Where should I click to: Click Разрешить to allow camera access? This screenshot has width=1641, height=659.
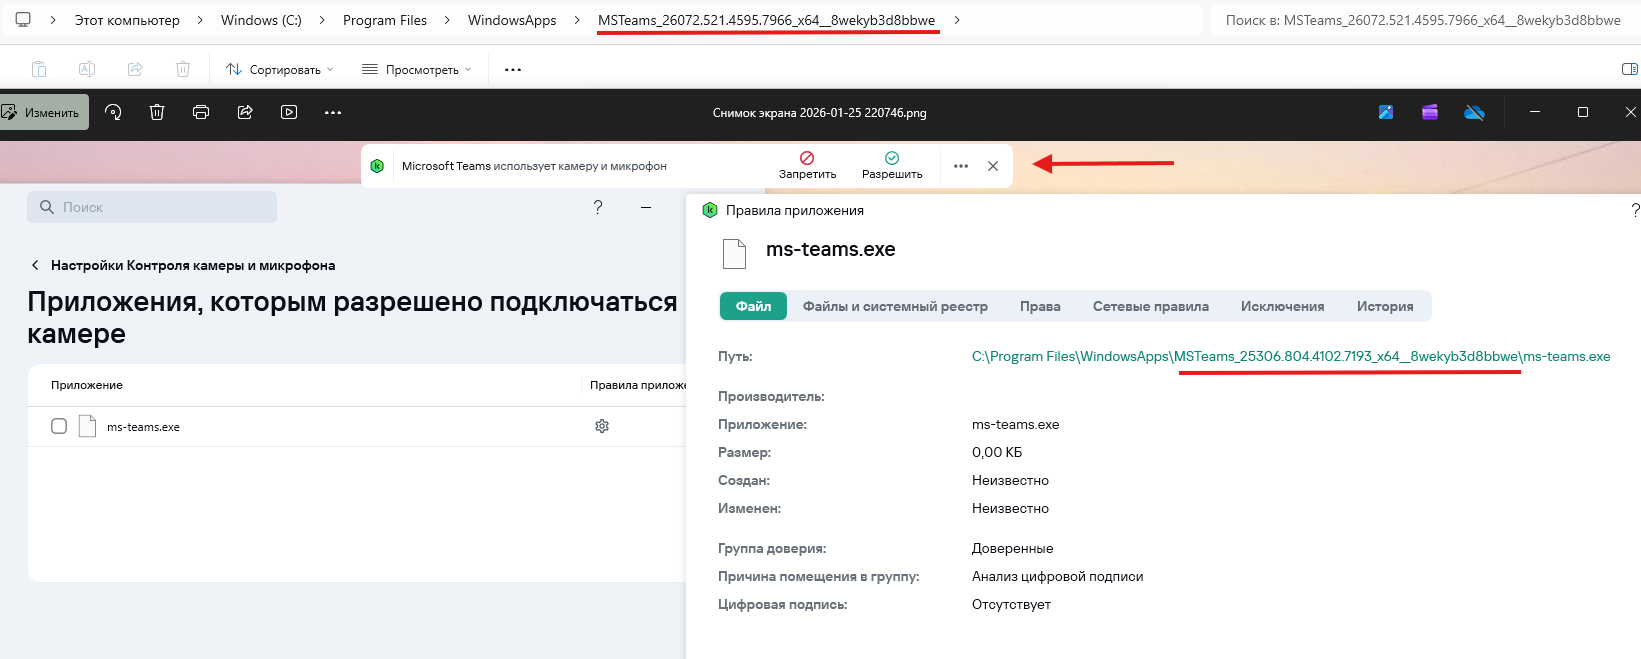(892, 166)
